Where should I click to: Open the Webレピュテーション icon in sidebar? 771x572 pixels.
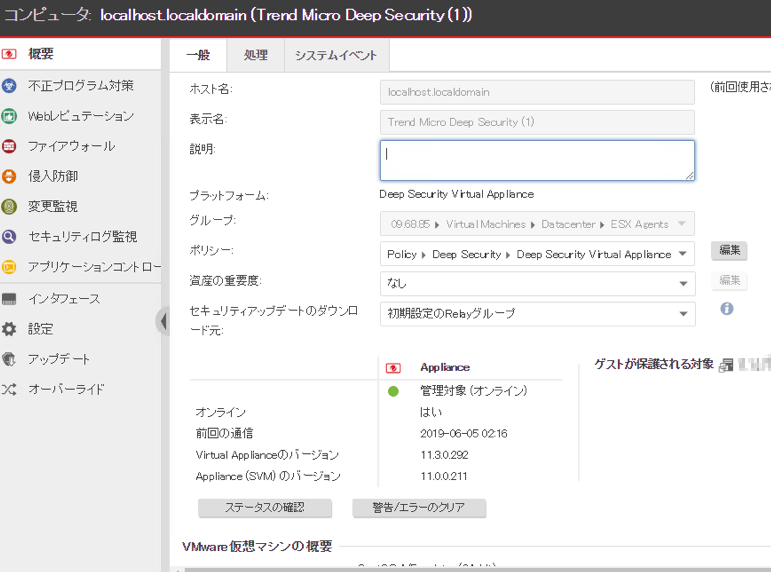pos(10,116)
